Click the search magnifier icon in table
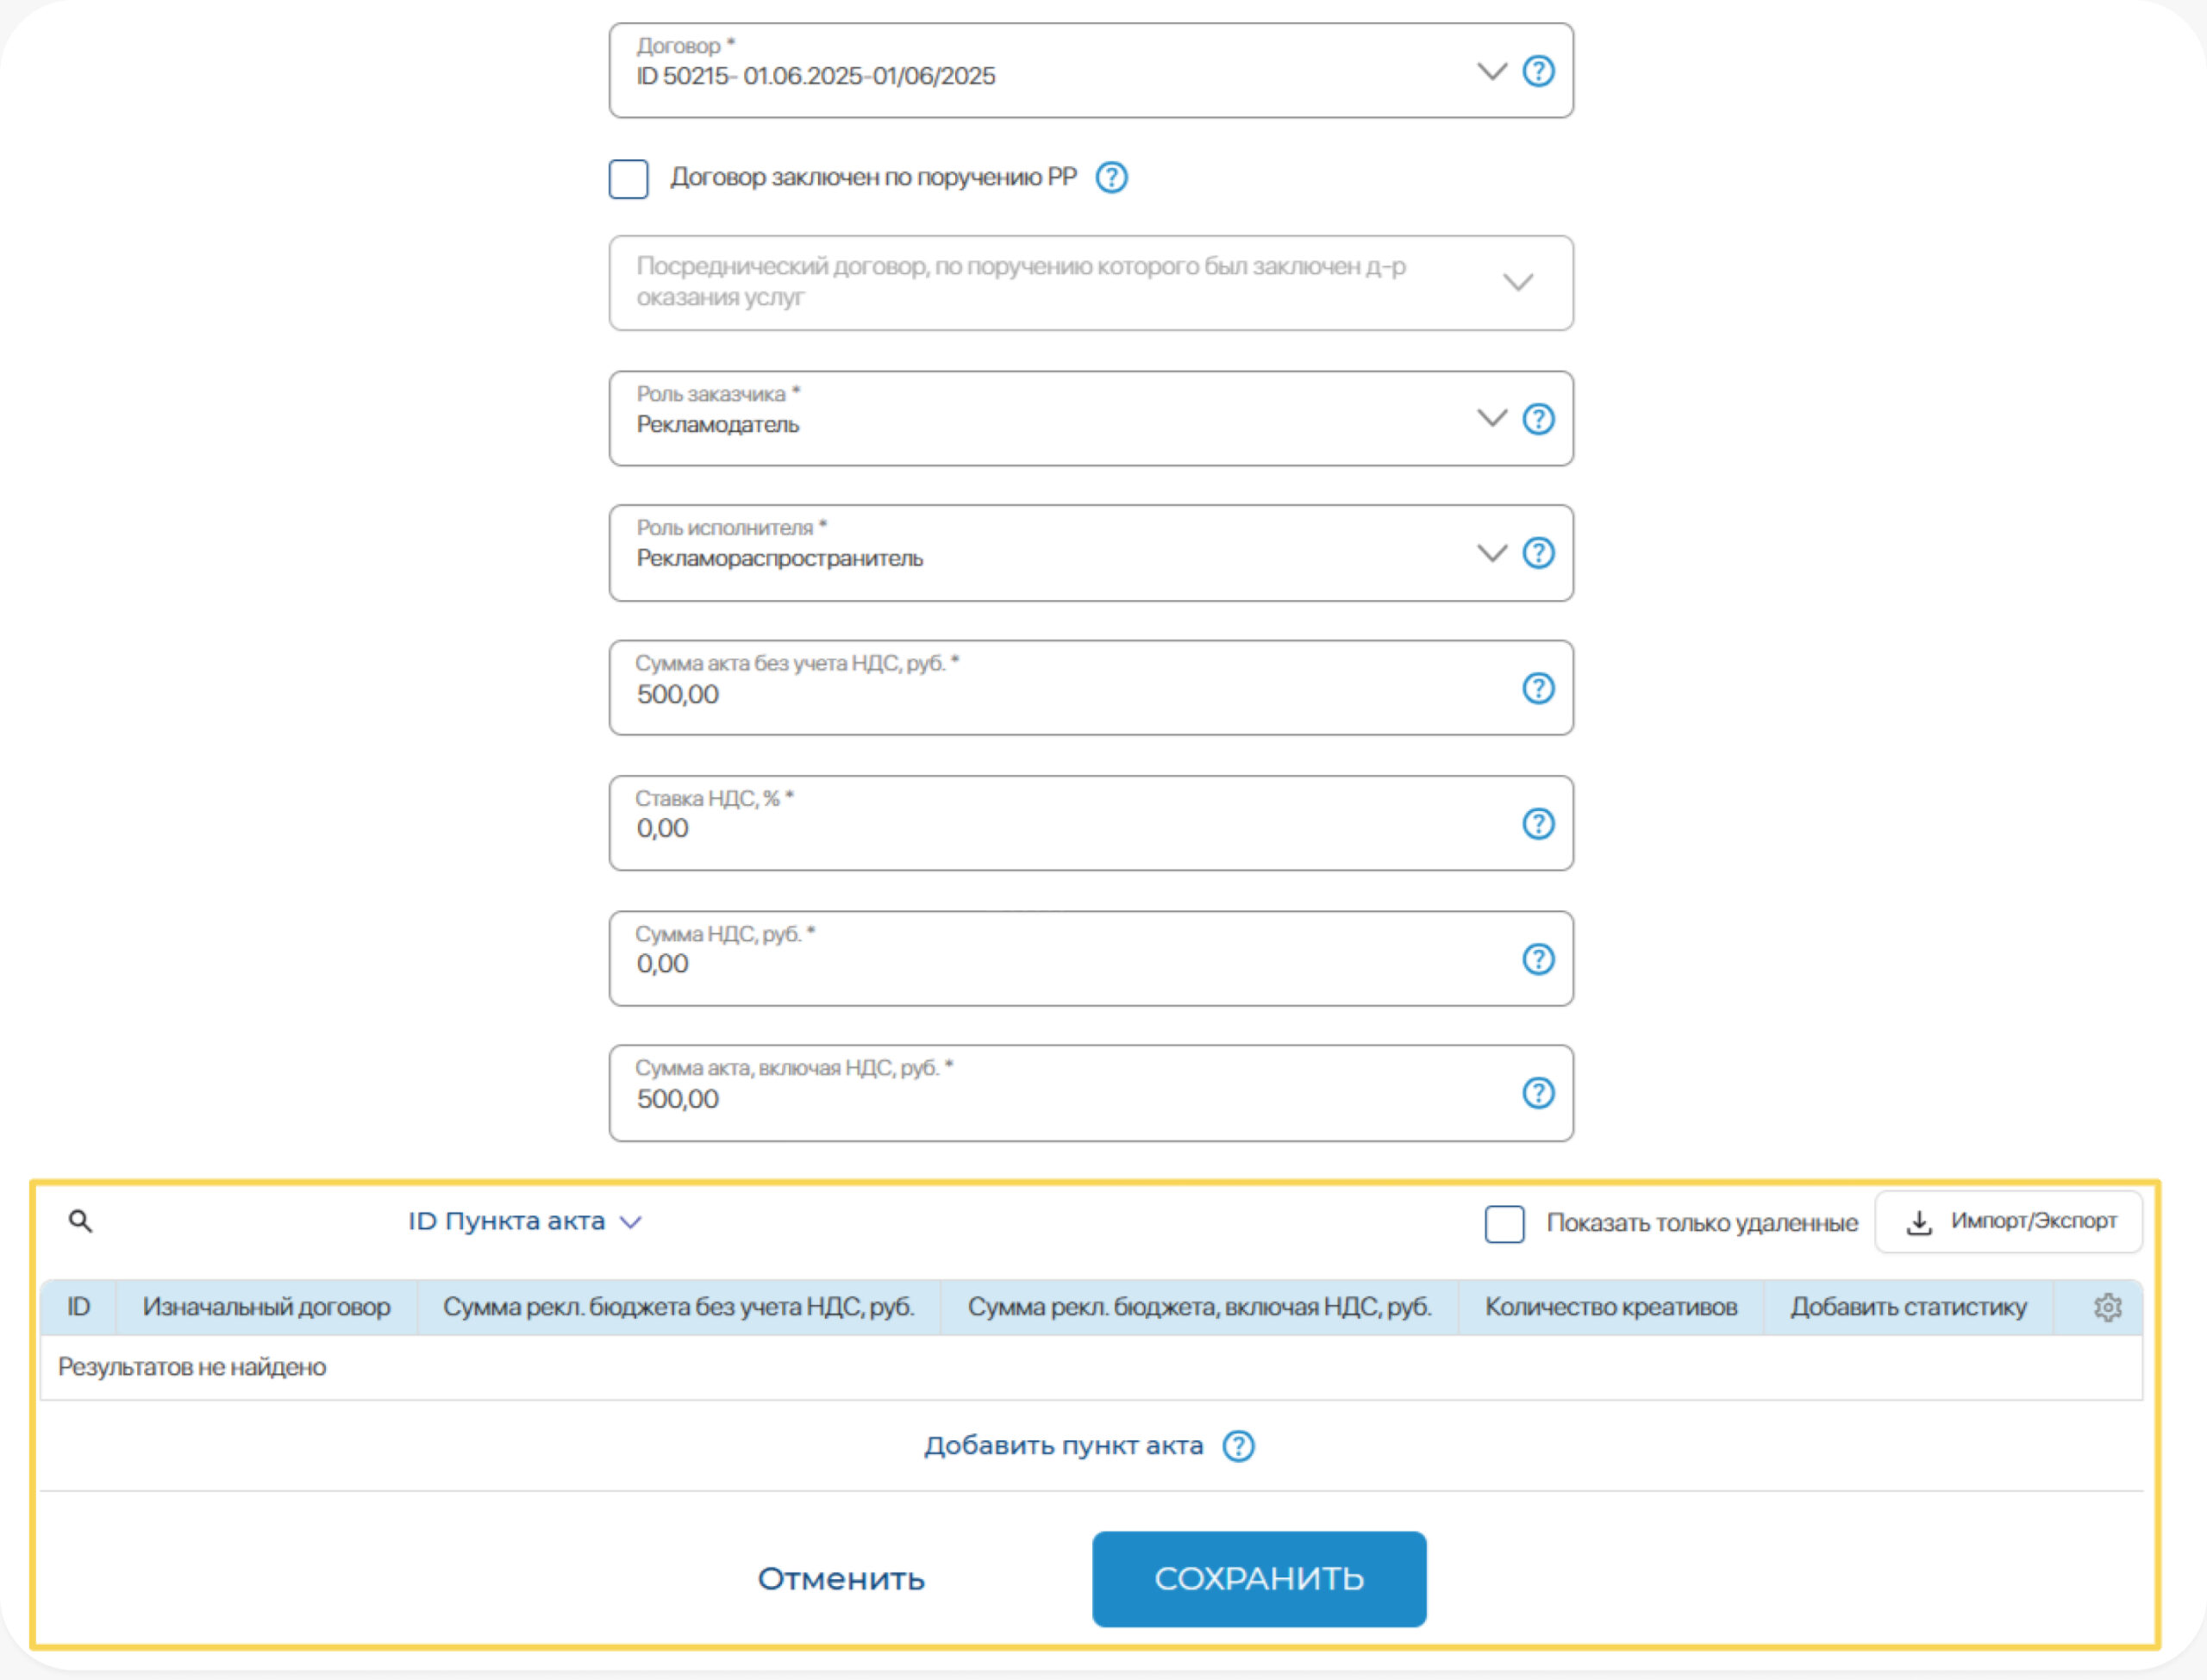Viewport: 2207px width, 1680px height. tap(81, 1221)
